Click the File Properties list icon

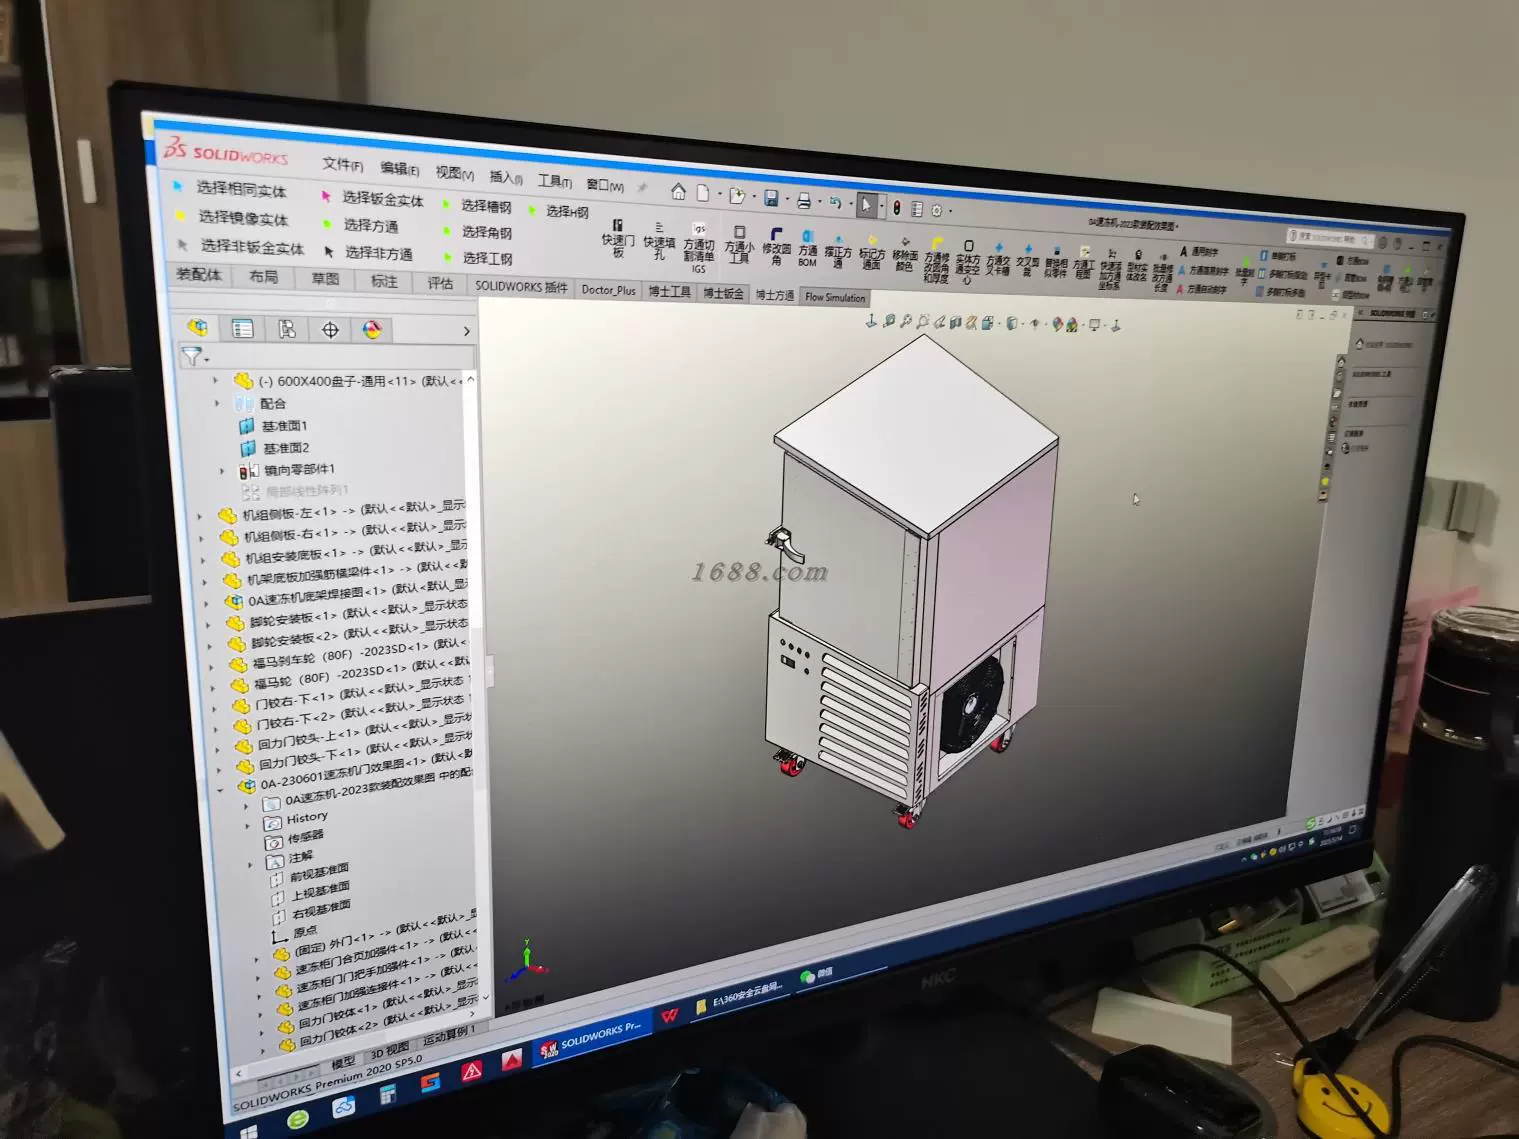click(917, 208)
